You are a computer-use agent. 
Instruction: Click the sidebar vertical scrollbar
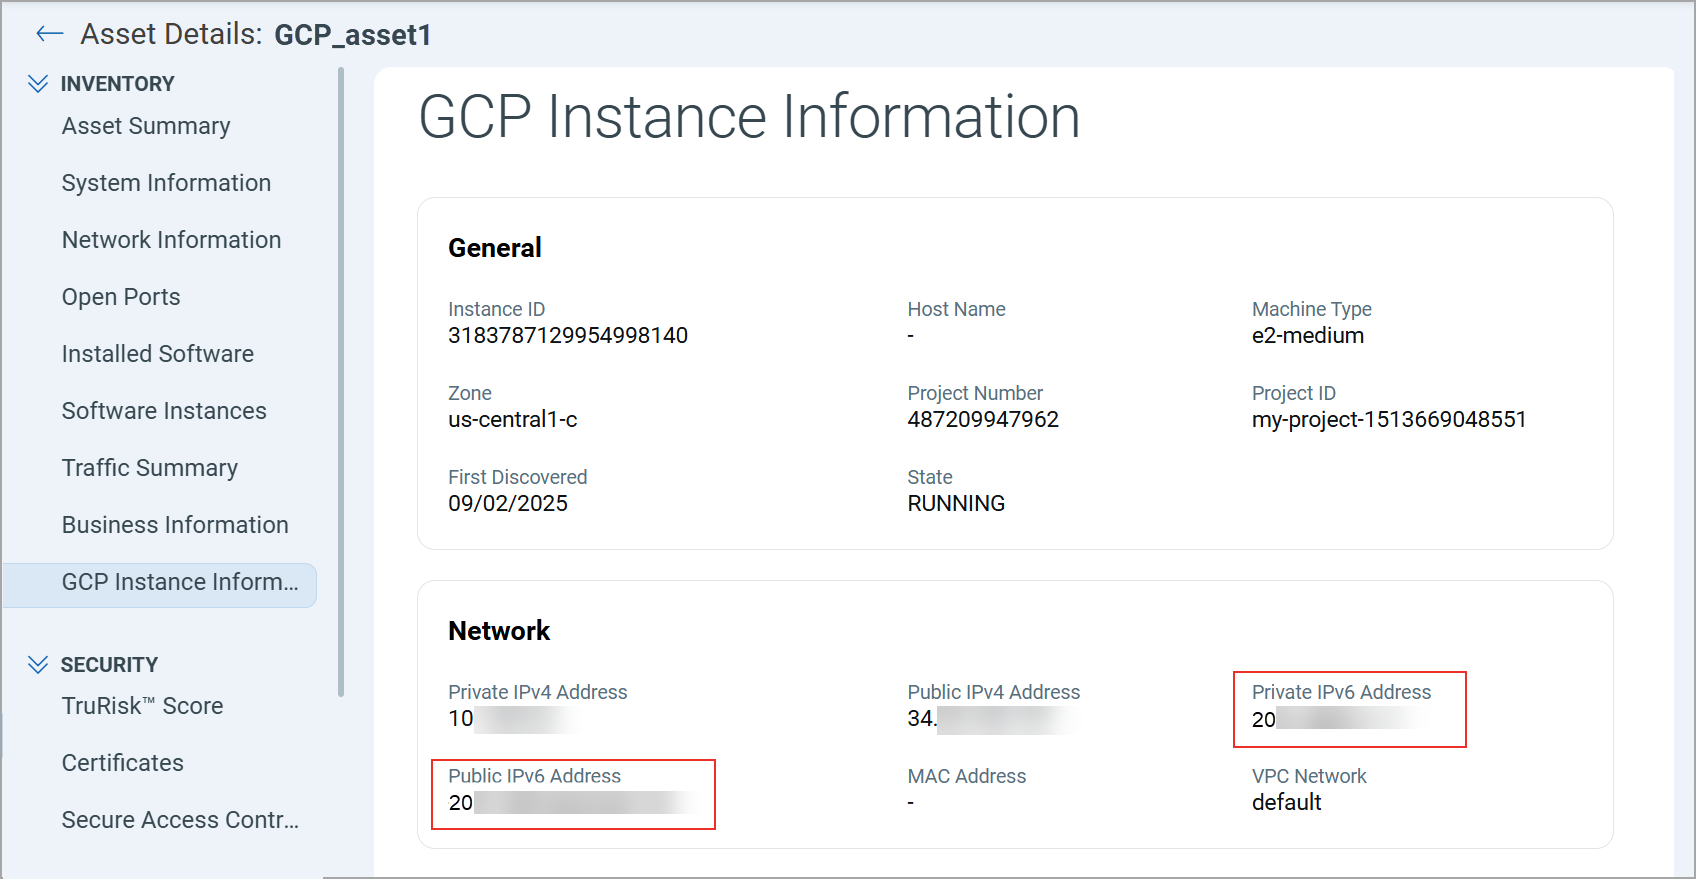point(341,380)
